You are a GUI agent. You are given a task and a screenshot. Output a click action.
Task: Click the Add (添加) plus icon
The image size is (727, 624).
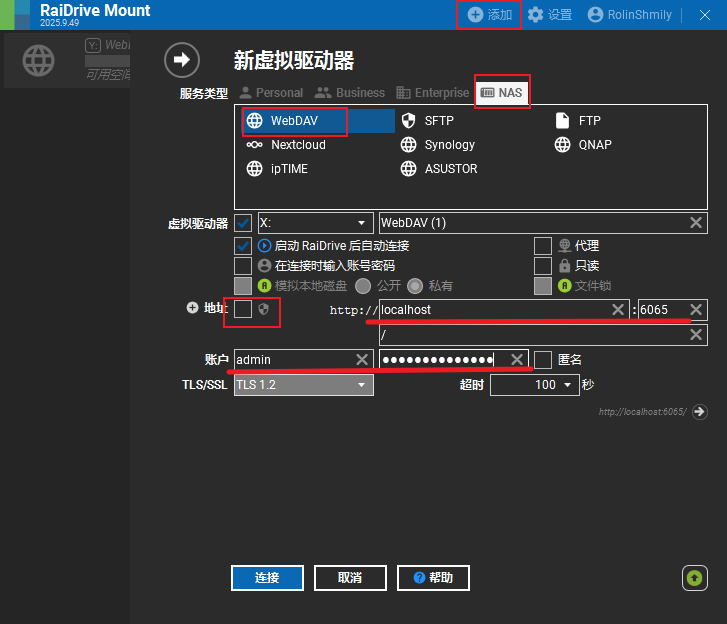[x=475, y=15]
